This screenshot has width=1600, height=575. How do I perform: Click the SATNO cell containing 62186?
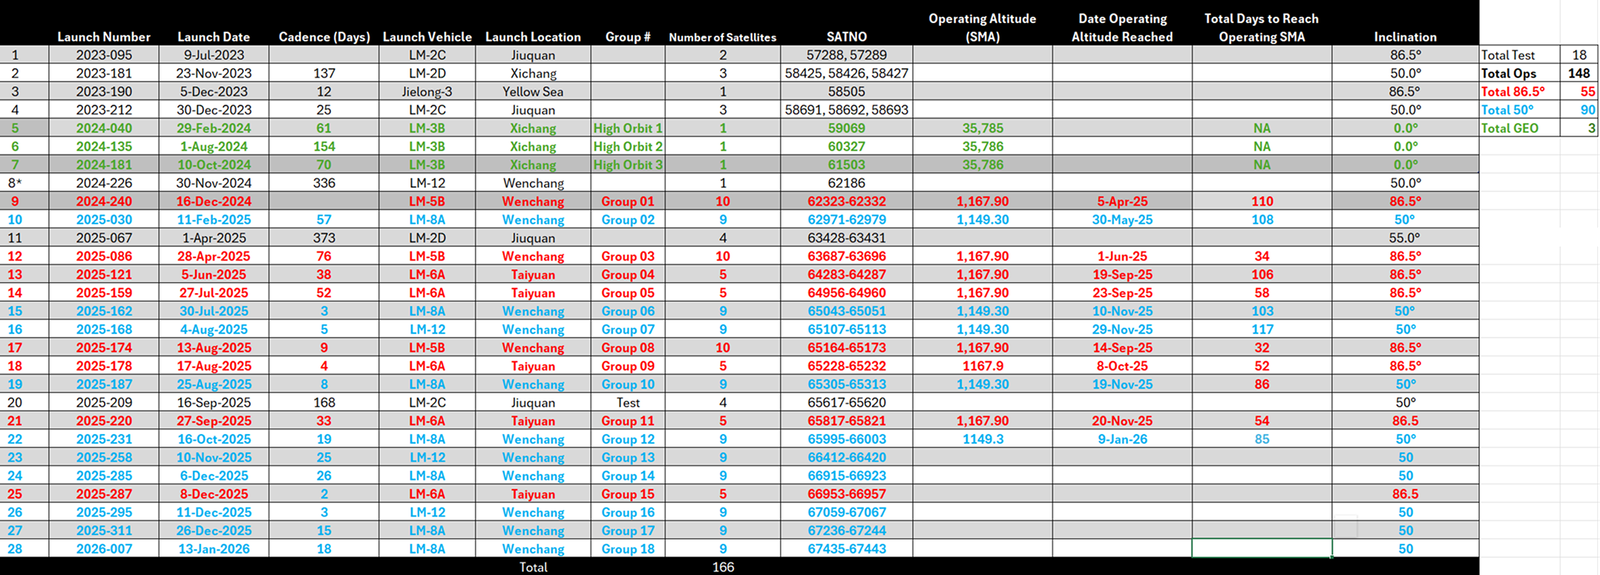(846, 183)
